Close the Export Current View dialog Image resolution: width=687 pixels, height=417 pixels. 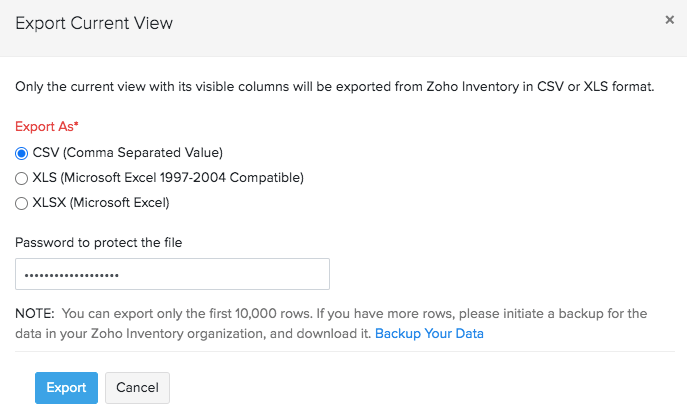click(669, 19)
